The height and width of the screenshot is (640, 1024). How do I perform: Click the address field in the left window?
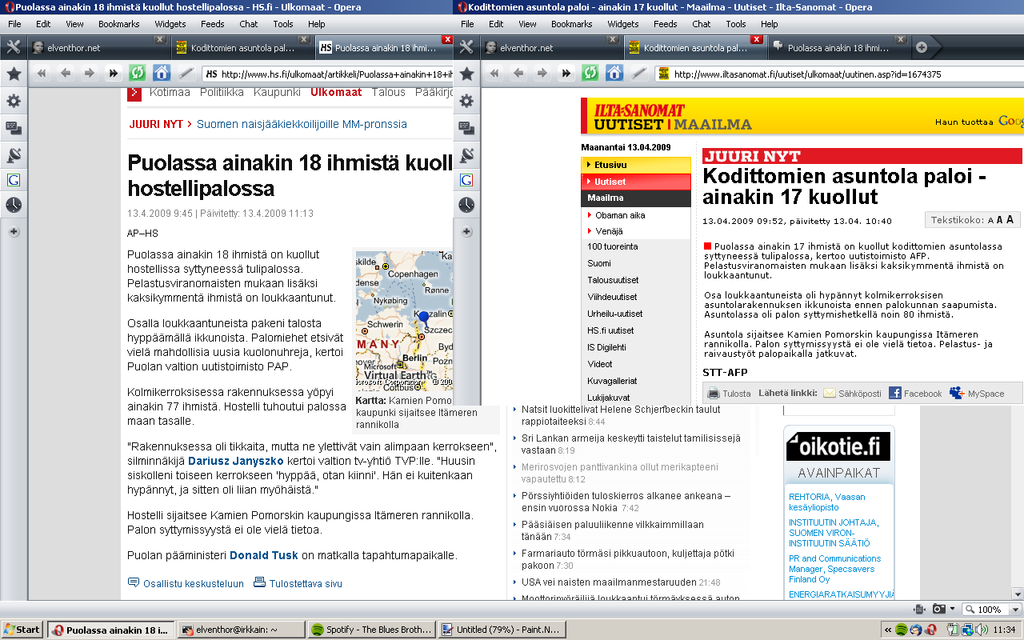[327, 74]
